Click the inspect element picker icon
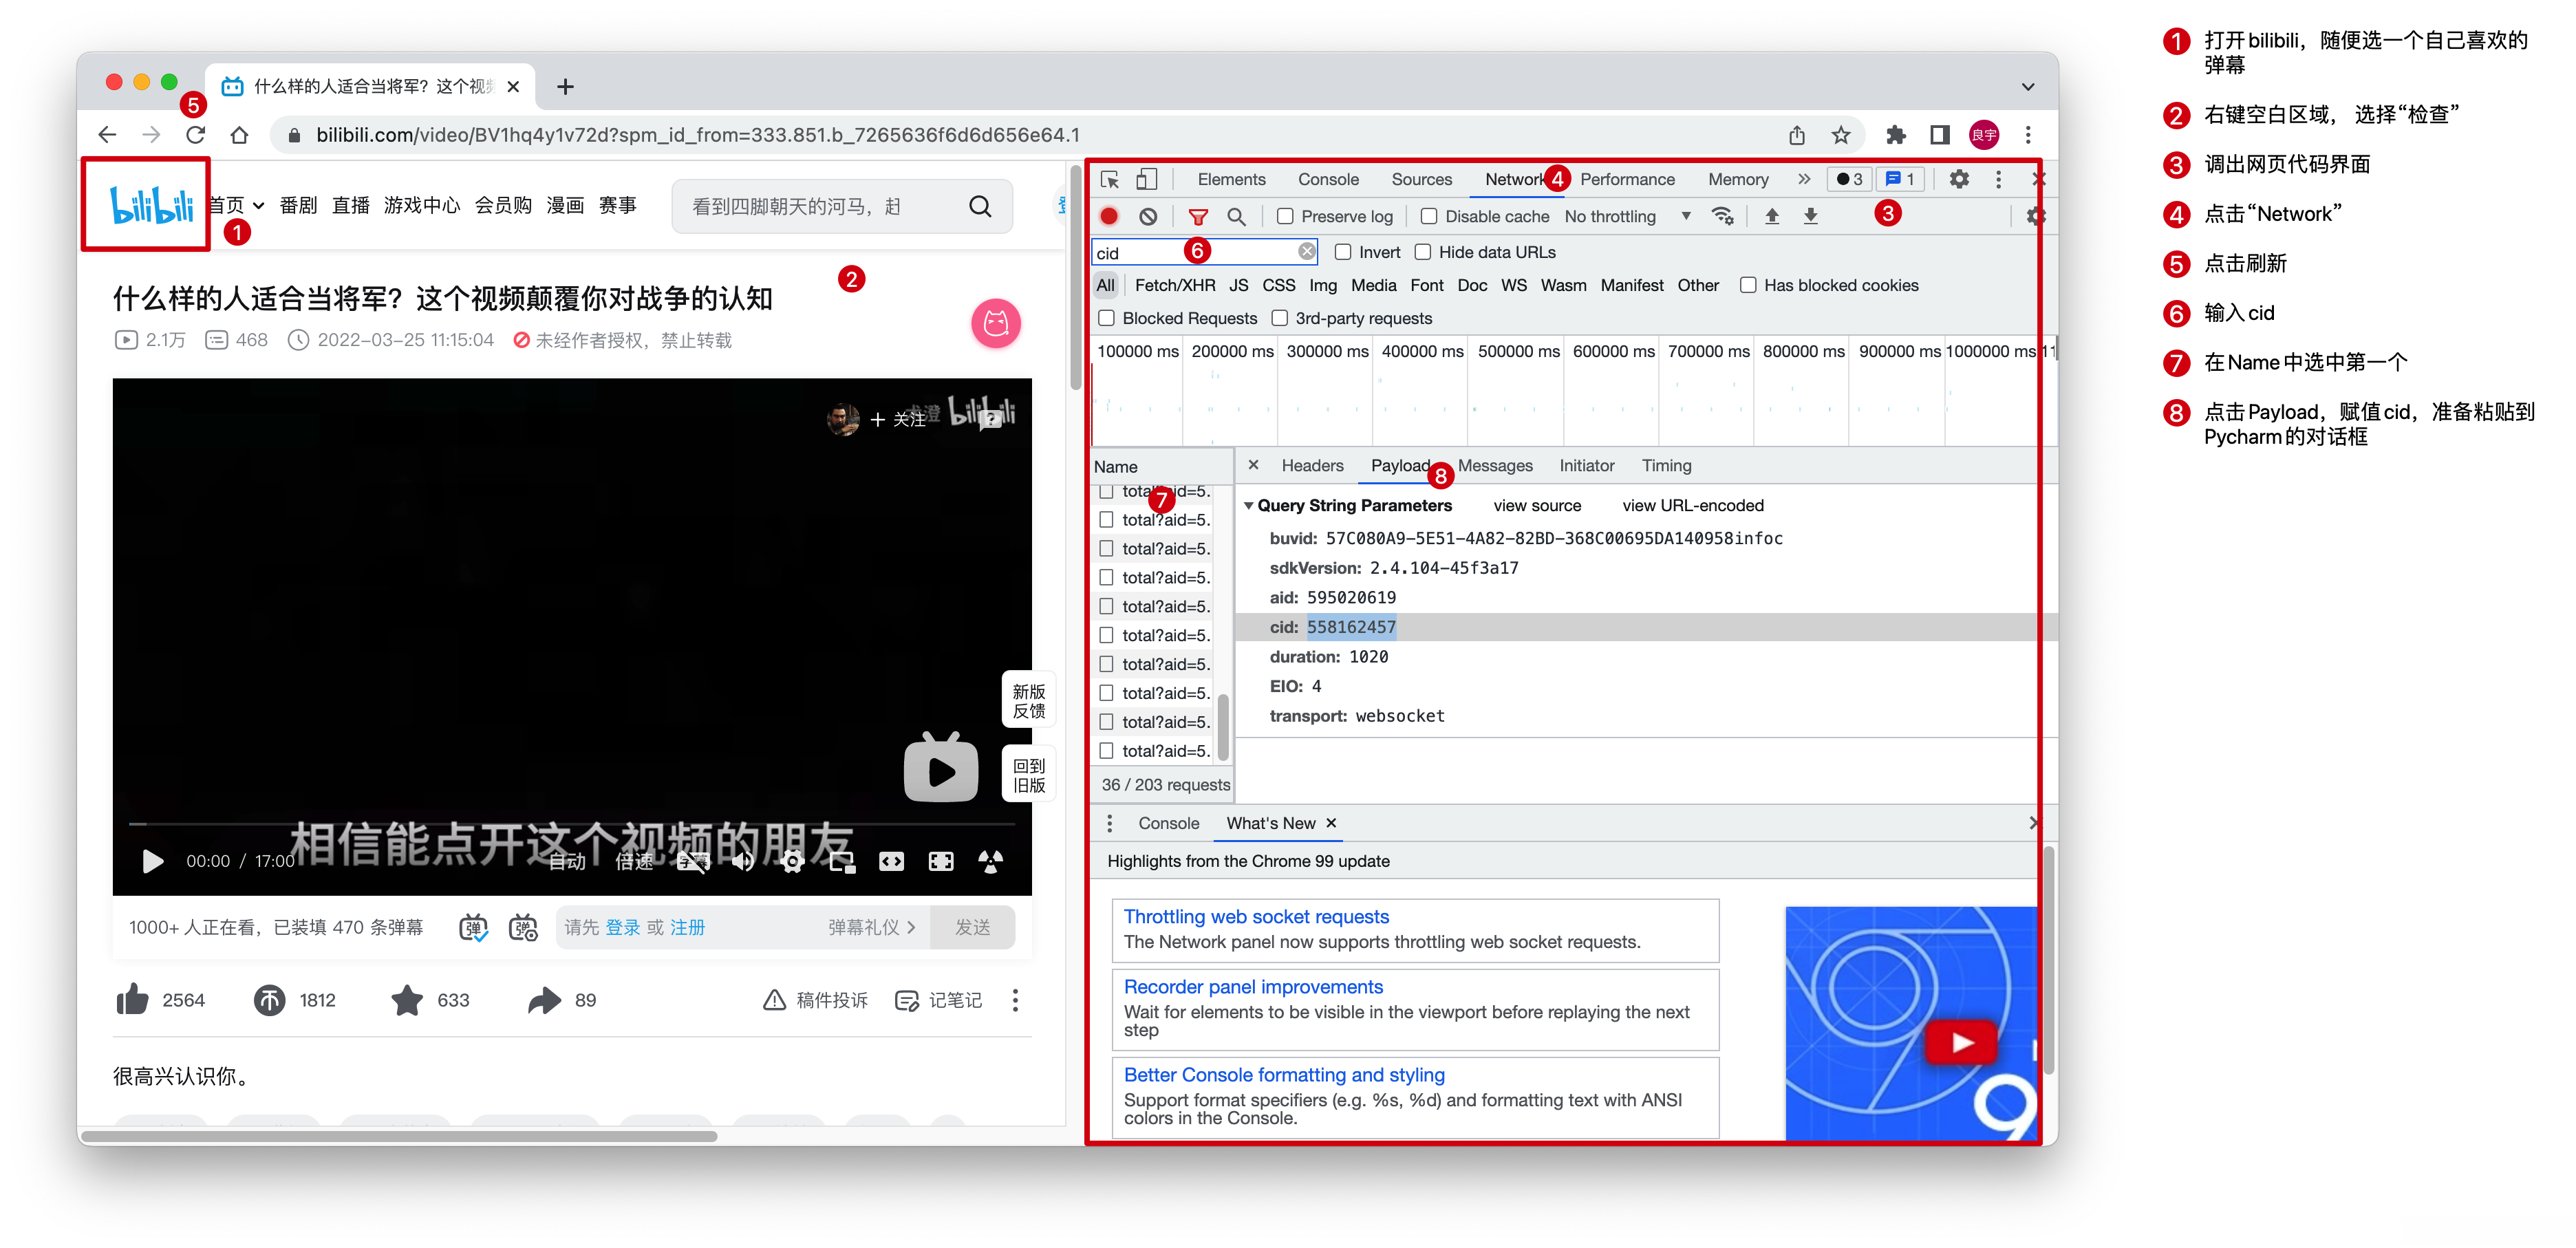The width and height of the screenshot is (2576, 1248). [1109, 180]
